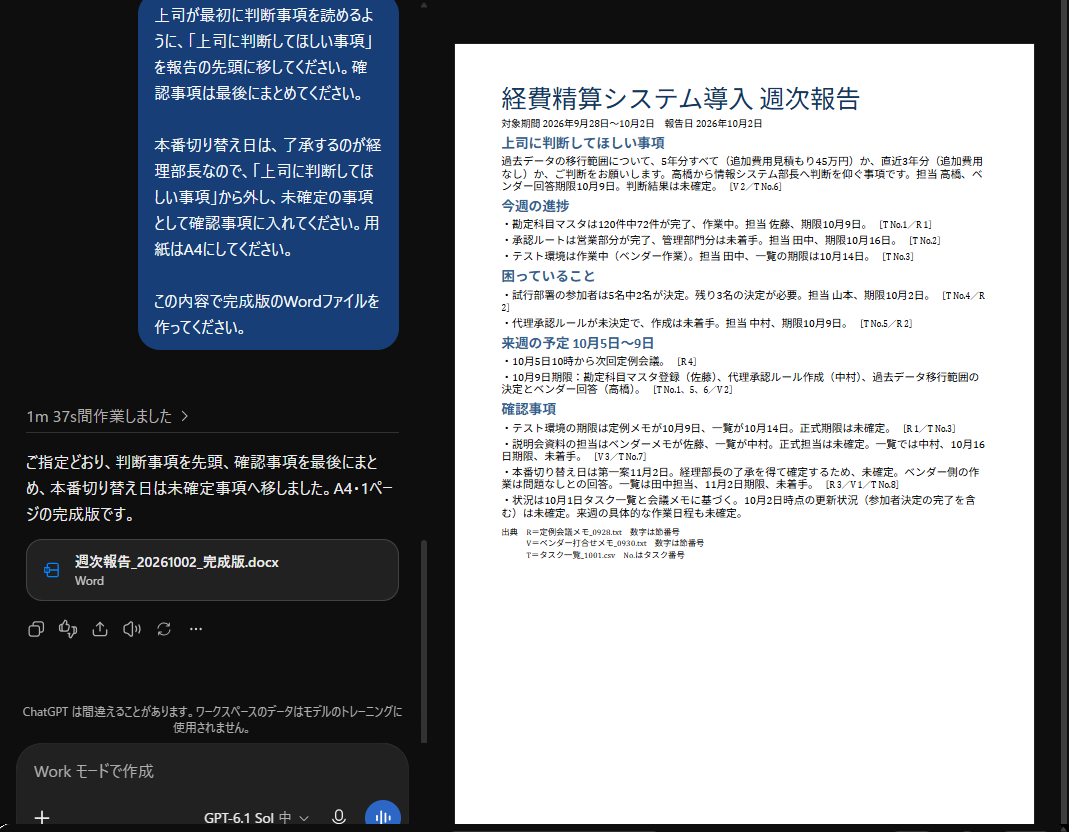Click the Word document icon on file card
Screen dimensions: 1069x832
tap(52, 570)
